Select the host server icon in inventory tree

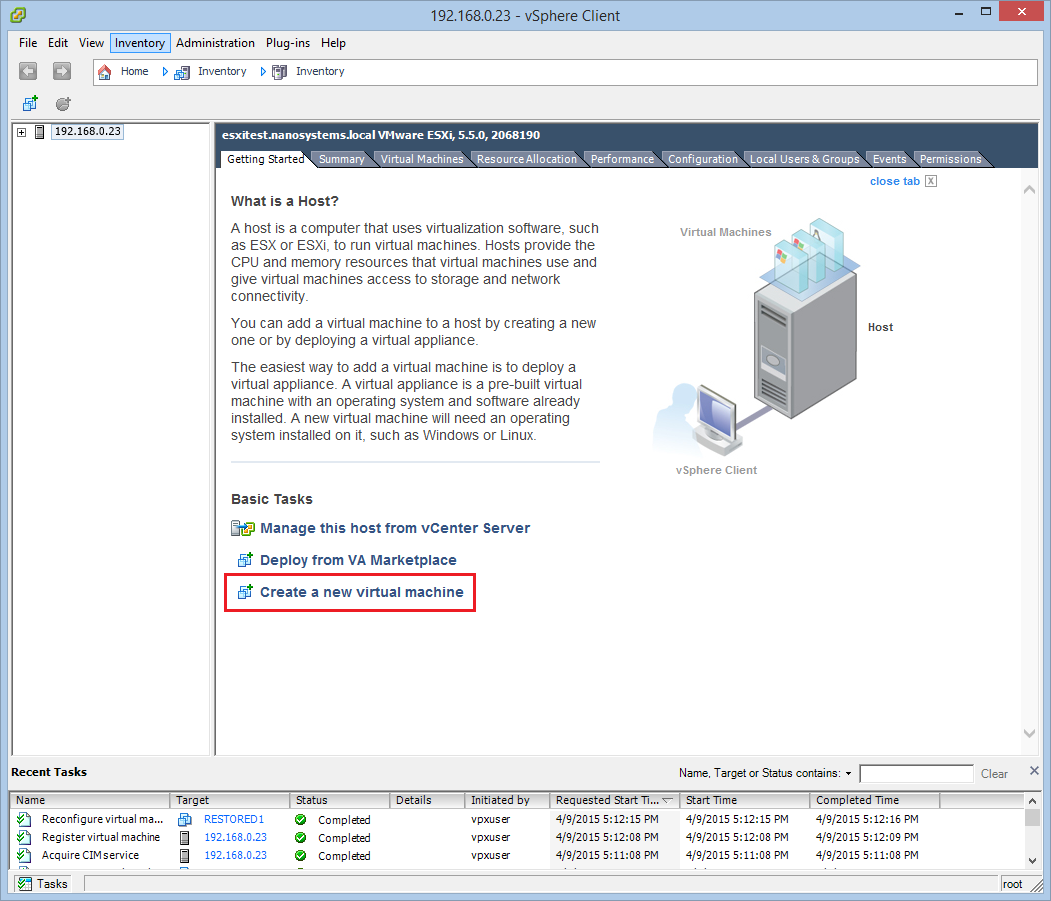click(x=40, y=132)
